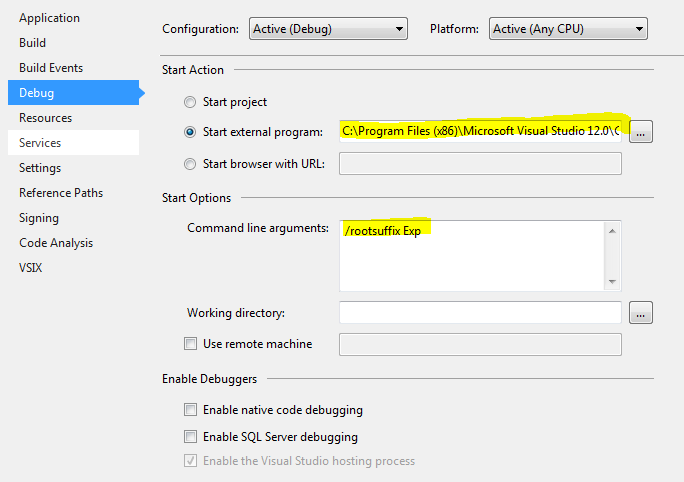Click the remote machine name field
The height and width of the screenshot is (482, 684).
pyautogui.click(x=480, y=345)
